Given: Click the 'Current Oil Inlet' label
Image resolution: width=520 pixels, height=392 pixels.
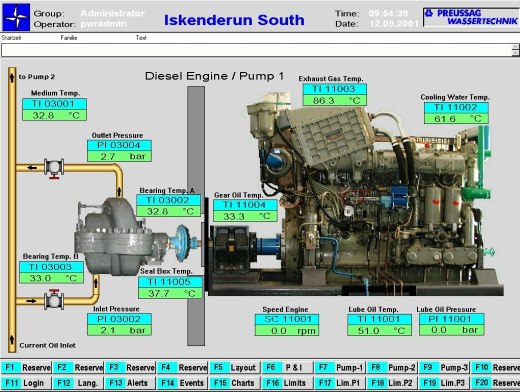Looking at the screenshot, I should pyautogui.click(x=48, y=345).
